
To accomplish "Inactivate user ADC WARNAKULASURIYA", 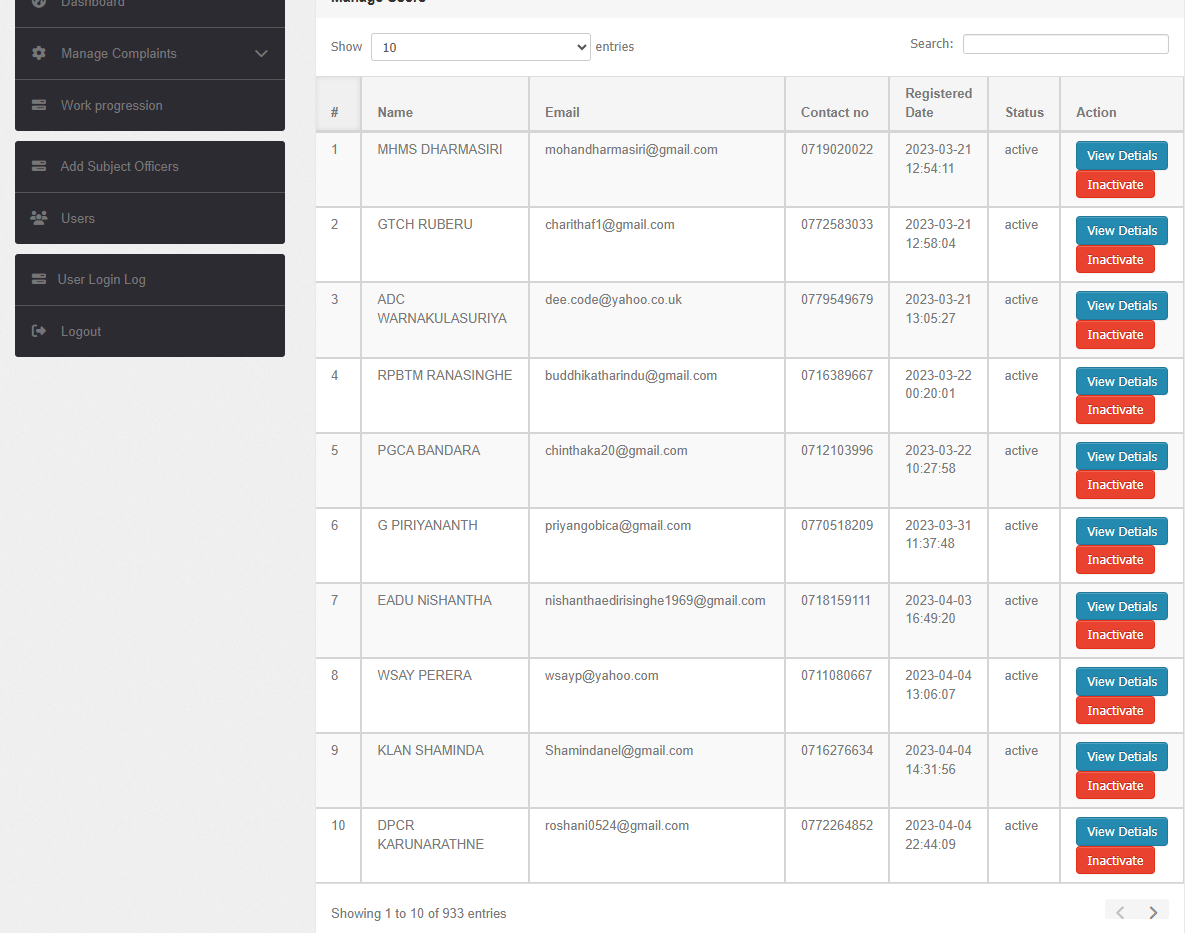I will coord(1115,334).
